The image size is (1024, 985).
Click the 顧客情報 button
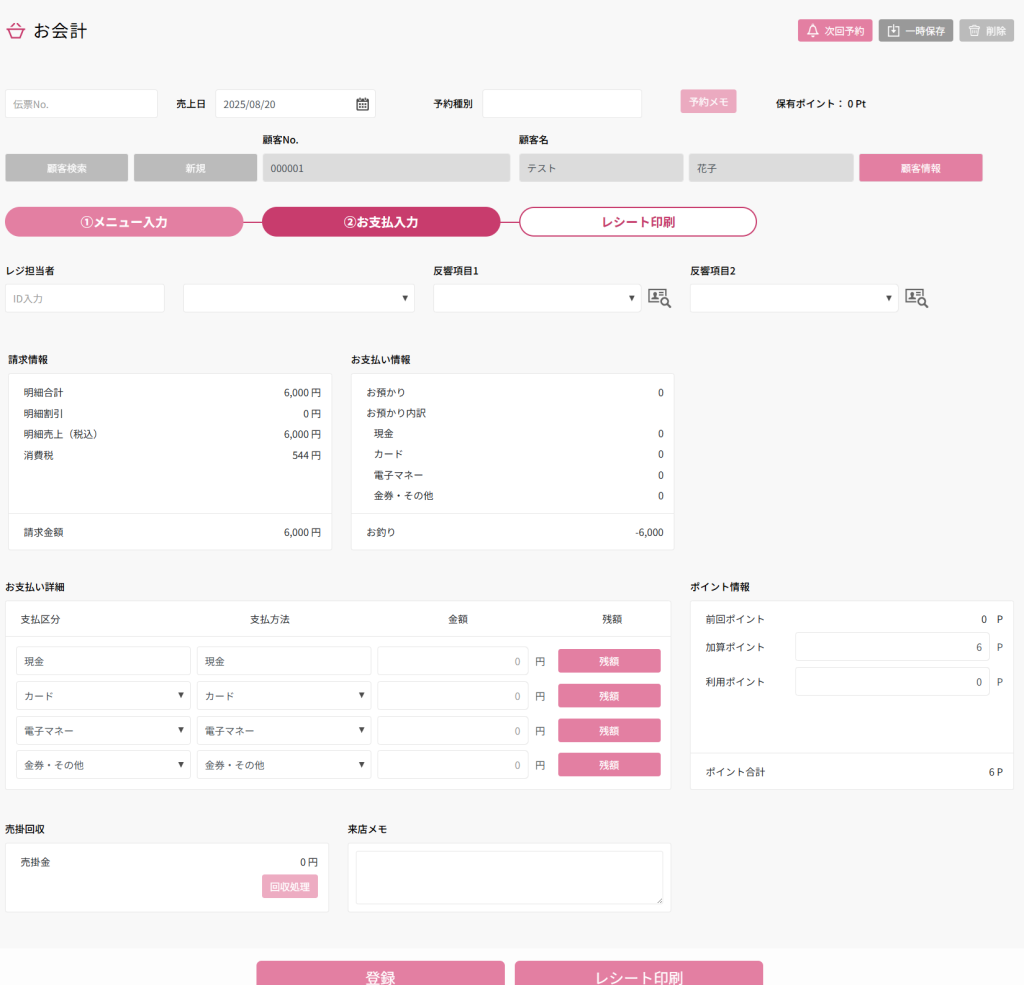point(920,168)
